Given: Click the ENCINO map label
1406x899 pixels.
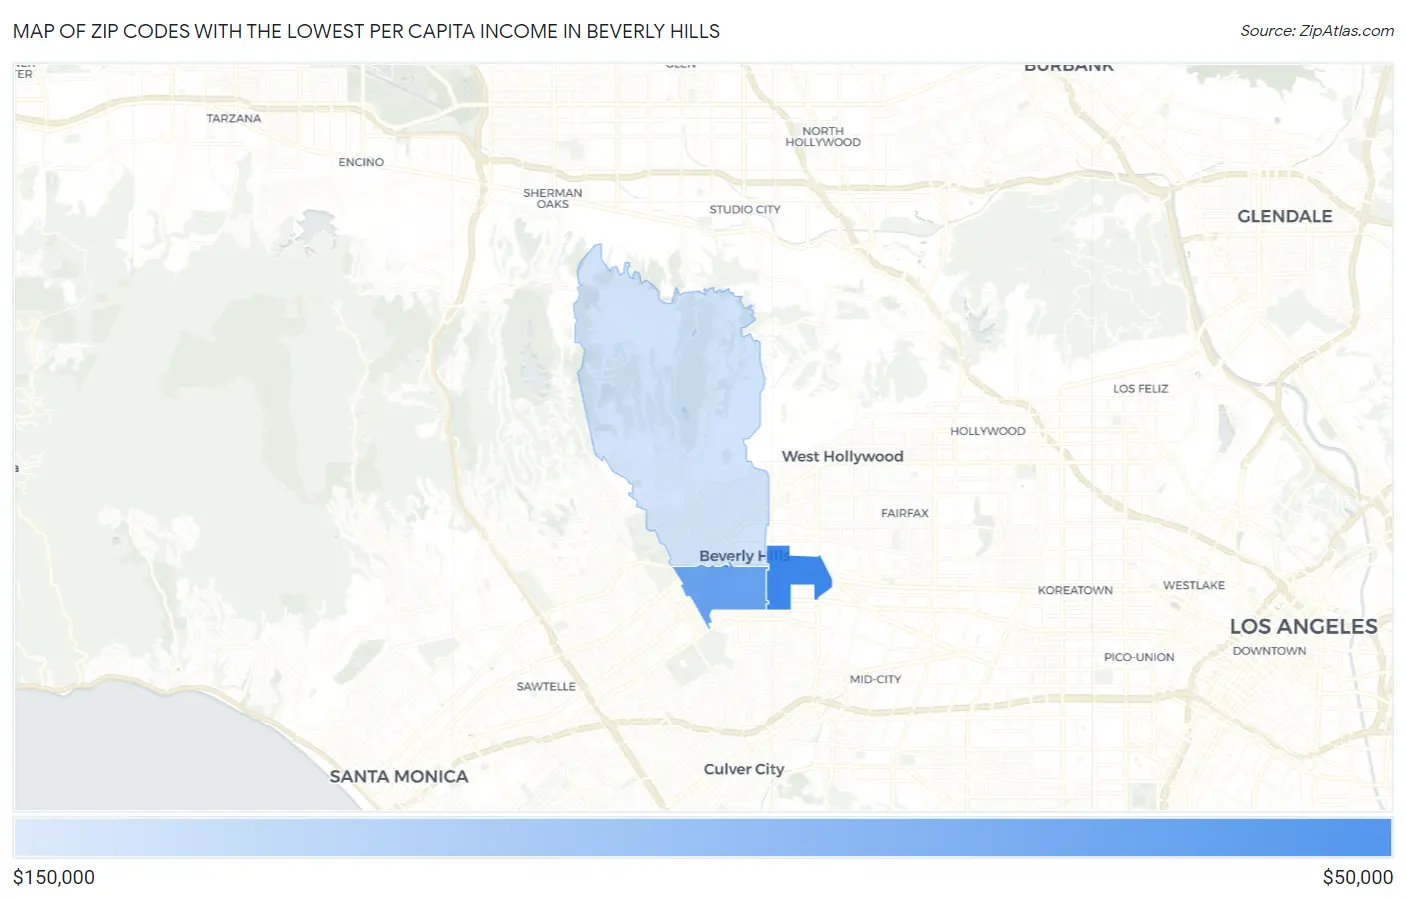Looking at the screenshot, I should (361, 162).
